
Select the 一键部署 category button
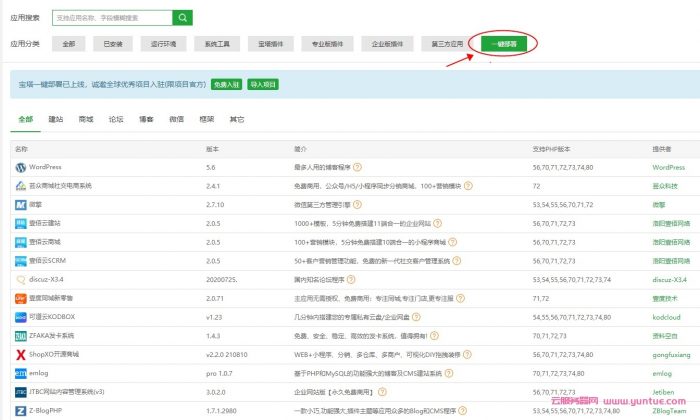(502, 44)
